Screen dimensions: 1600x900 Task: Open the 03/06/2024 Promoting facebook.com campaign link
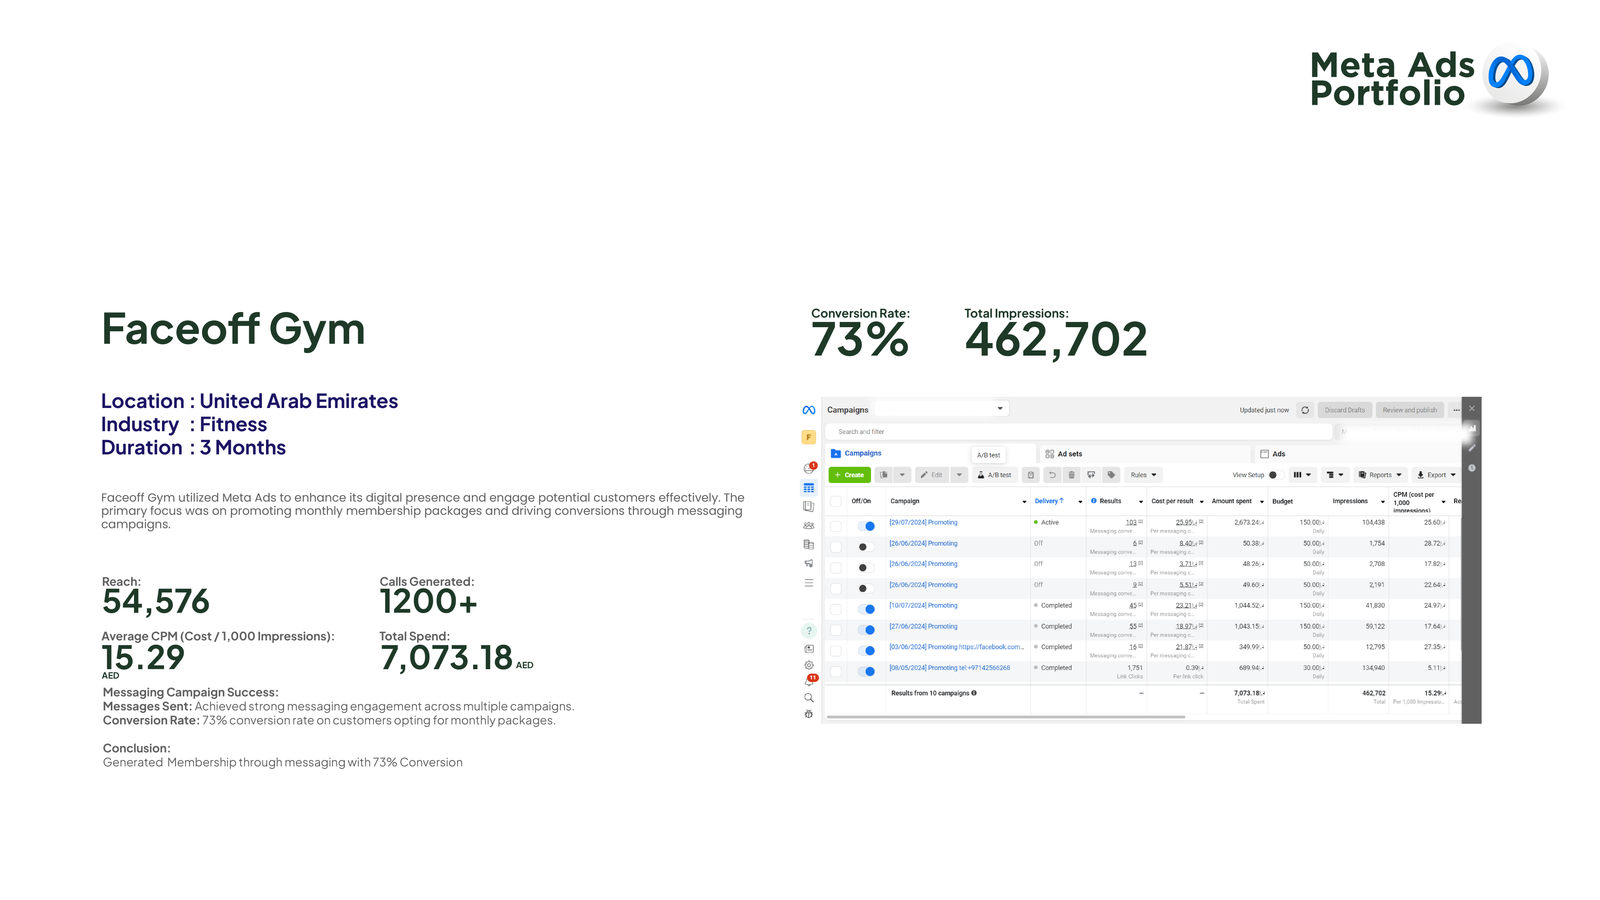pos(956,647)
